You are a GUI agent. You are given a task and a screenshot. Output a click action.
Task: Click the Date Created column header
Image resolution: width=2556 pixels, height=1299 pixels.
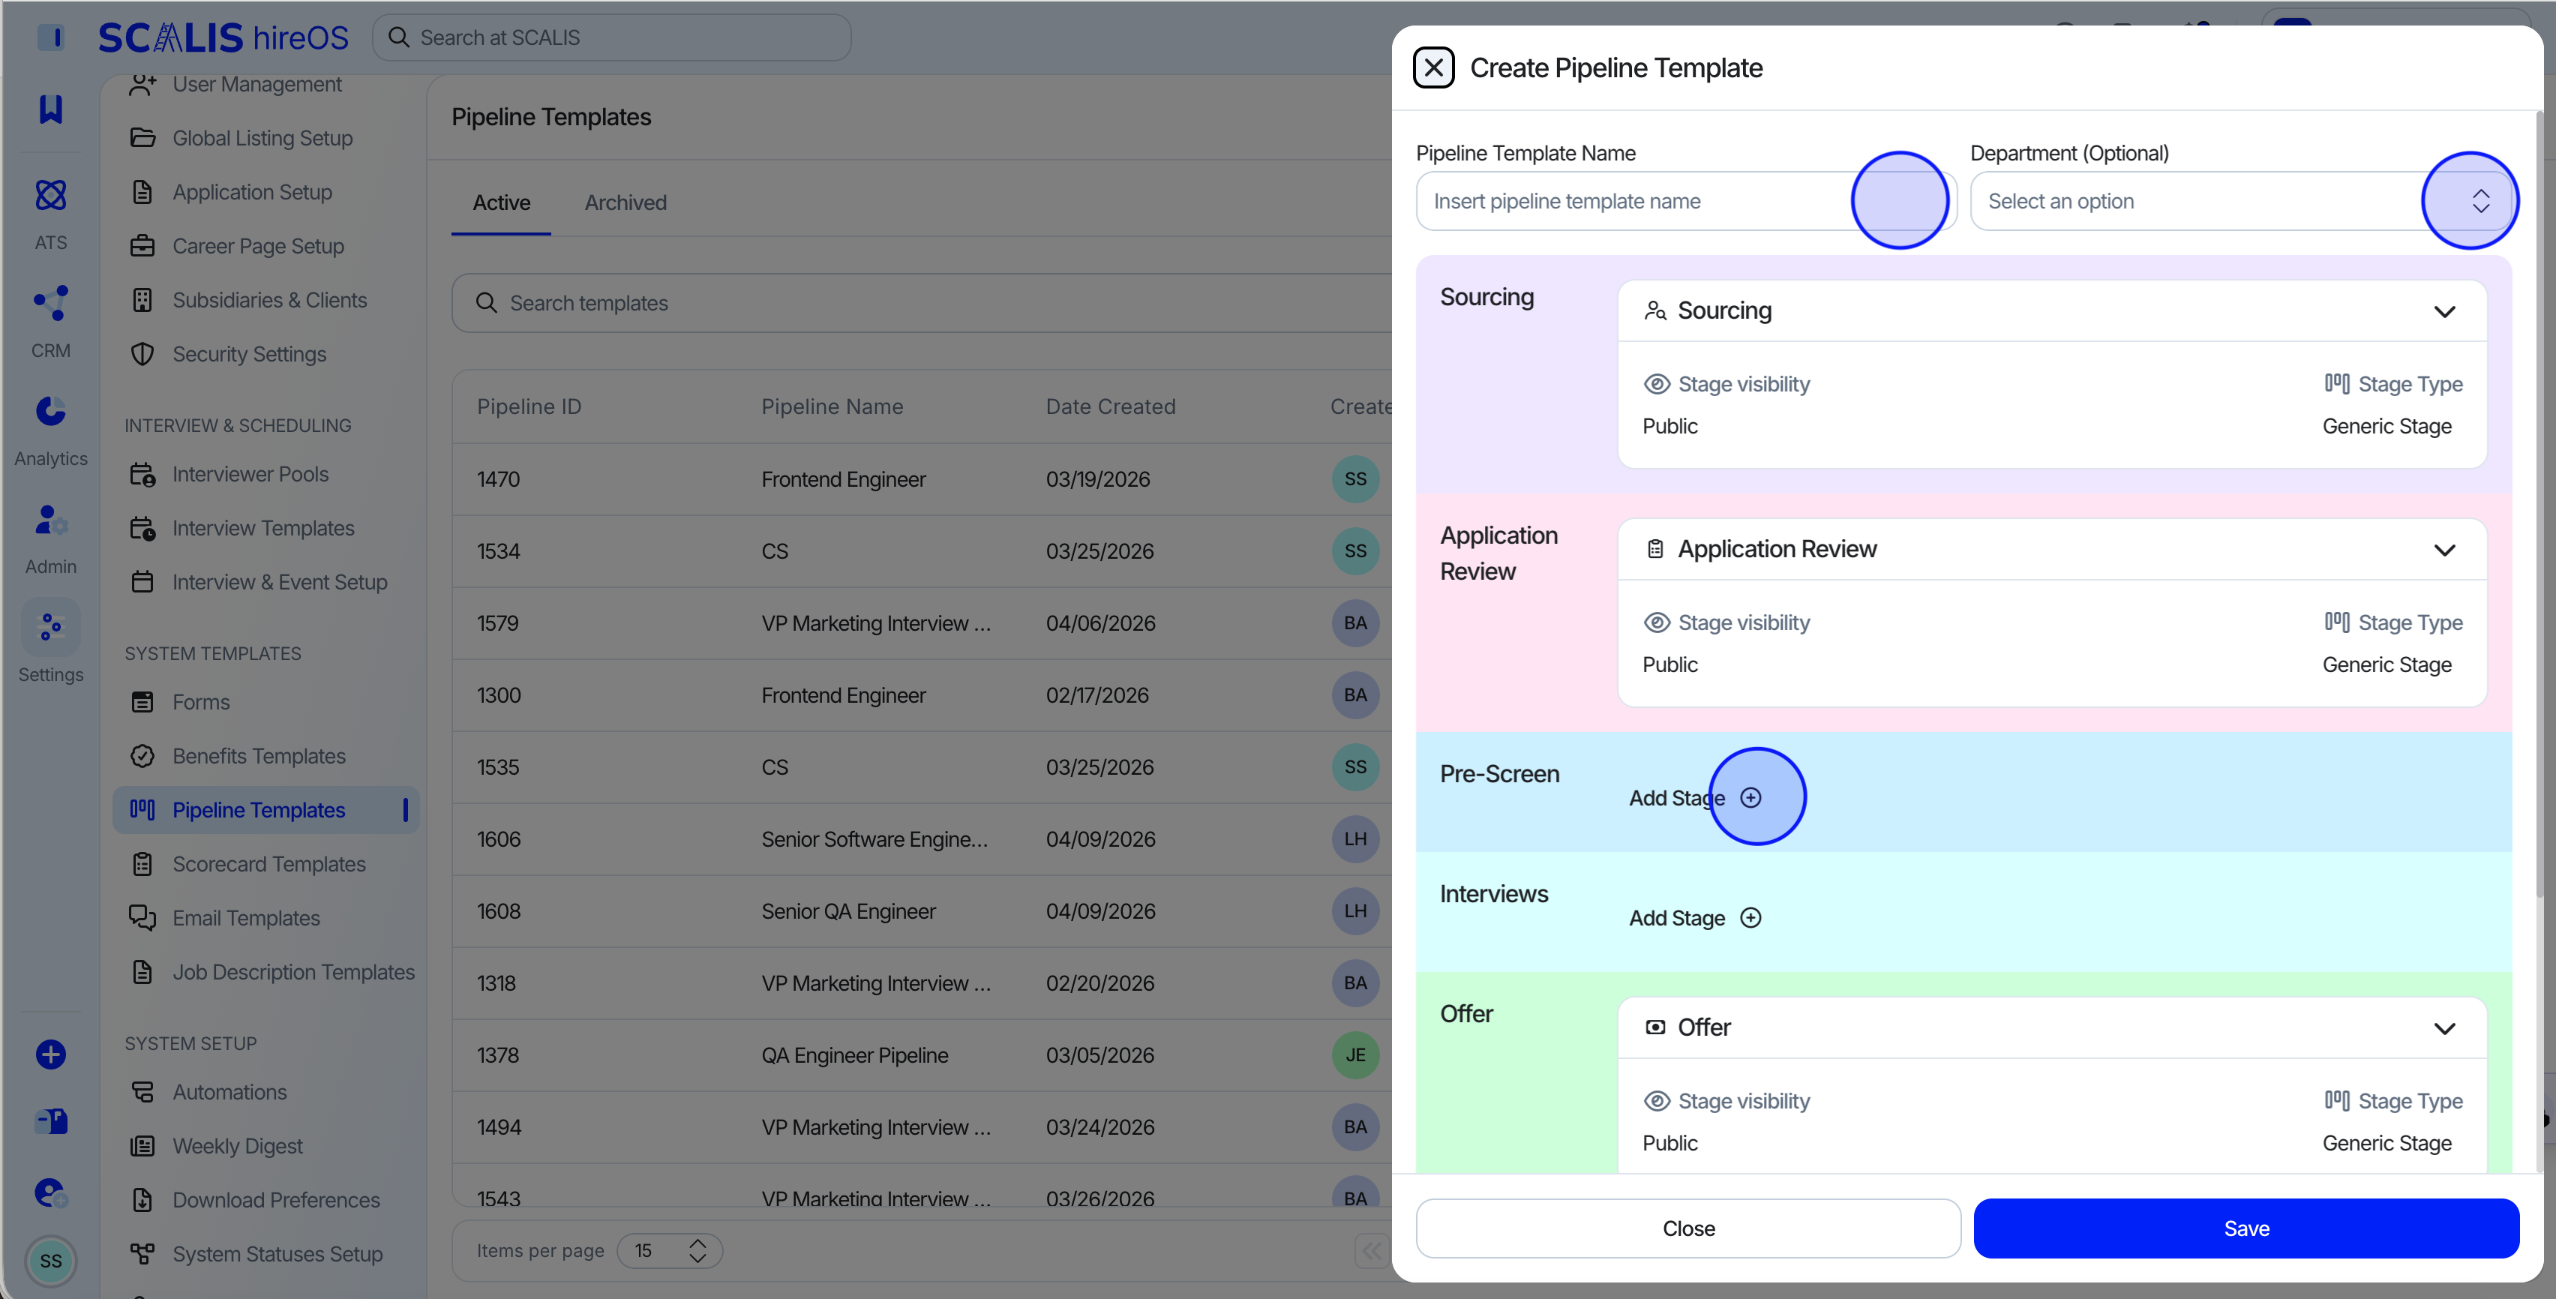pos(1110,407)
